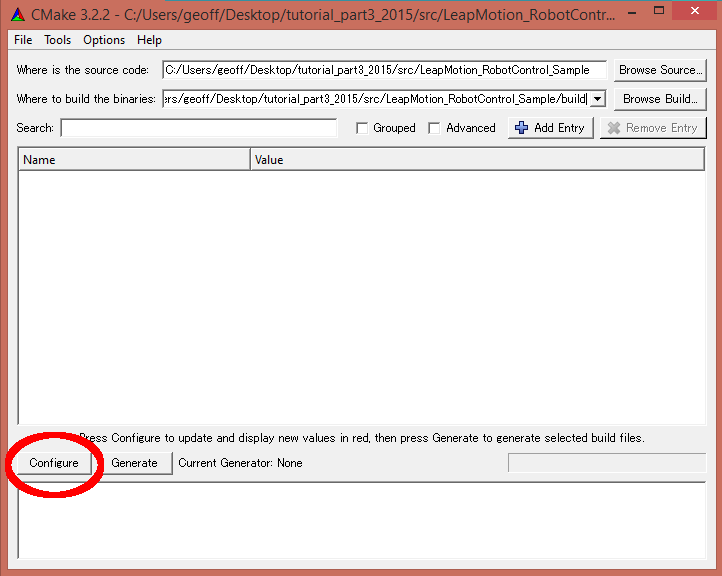Open the File menu
Screen dimensions: 722x576
pyautogui.click(x=23, y=40)
